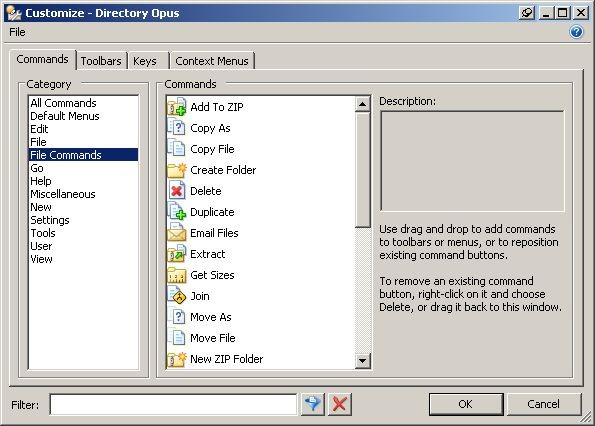Screen dimensions: 595x426
Task: Open the Context Menus tab
Action: click(212, 61)
